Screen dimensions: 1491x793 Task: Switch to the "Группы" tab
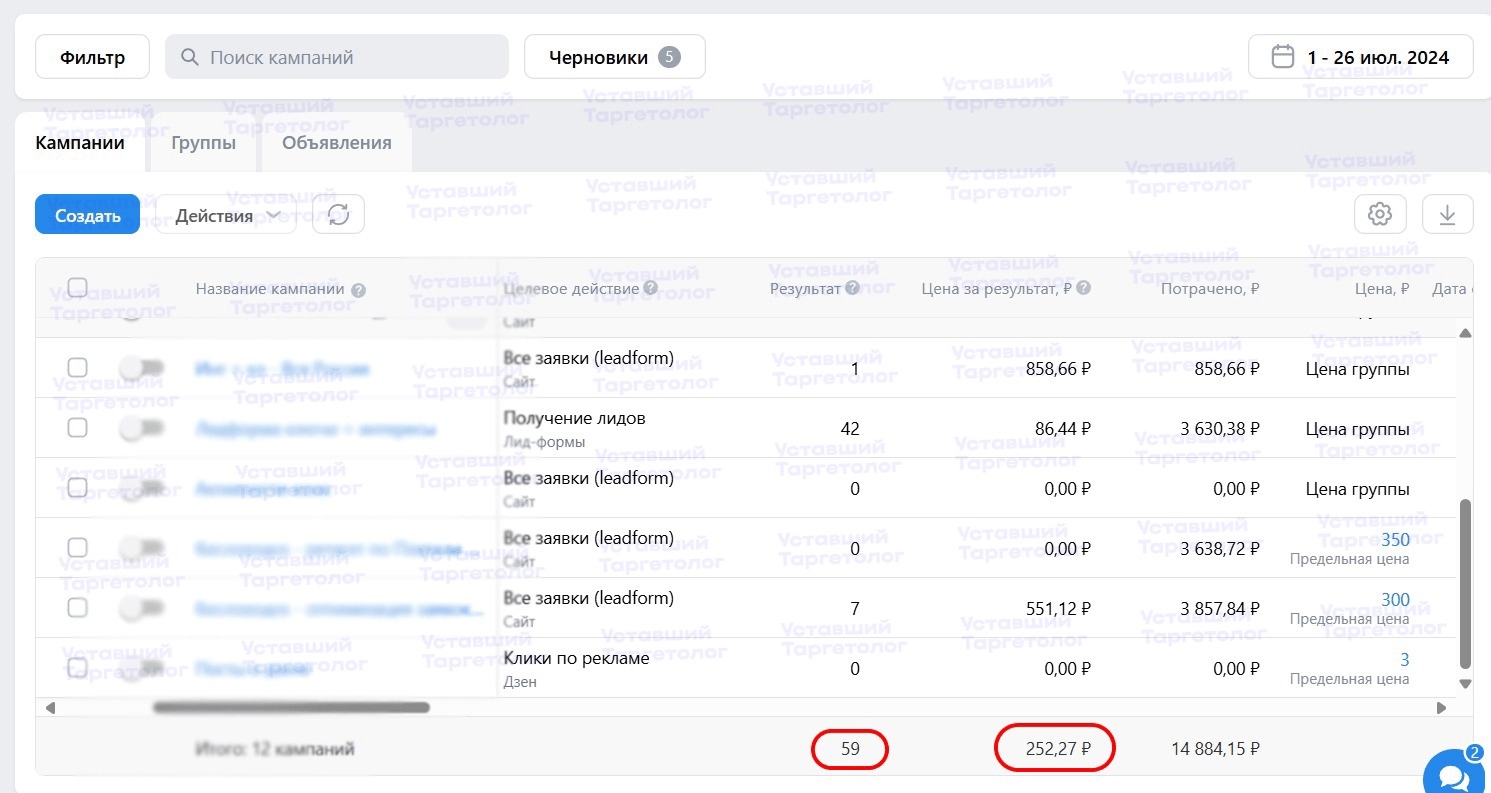[203, 143]
